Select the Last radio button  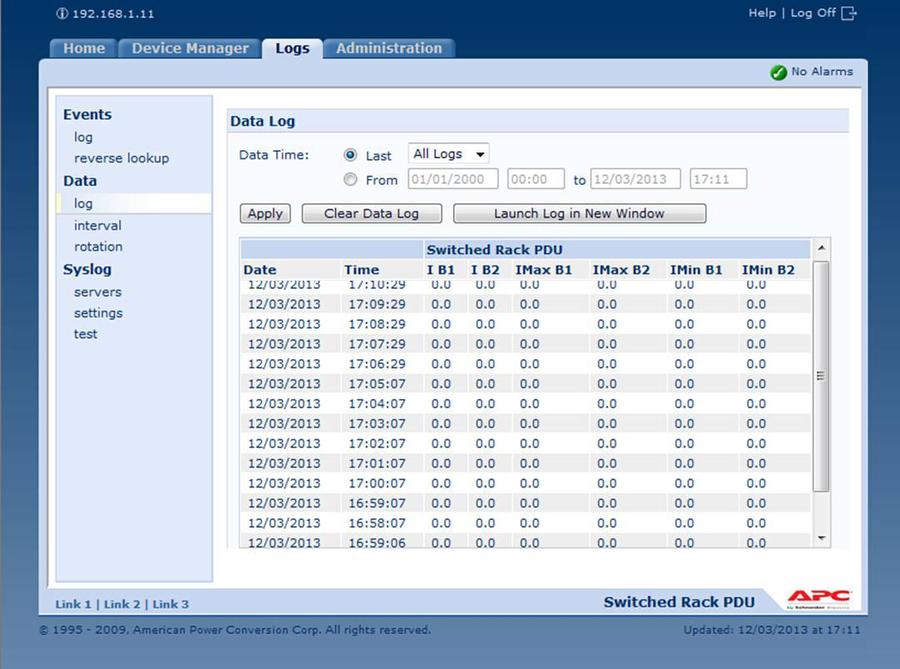(350, 155)
